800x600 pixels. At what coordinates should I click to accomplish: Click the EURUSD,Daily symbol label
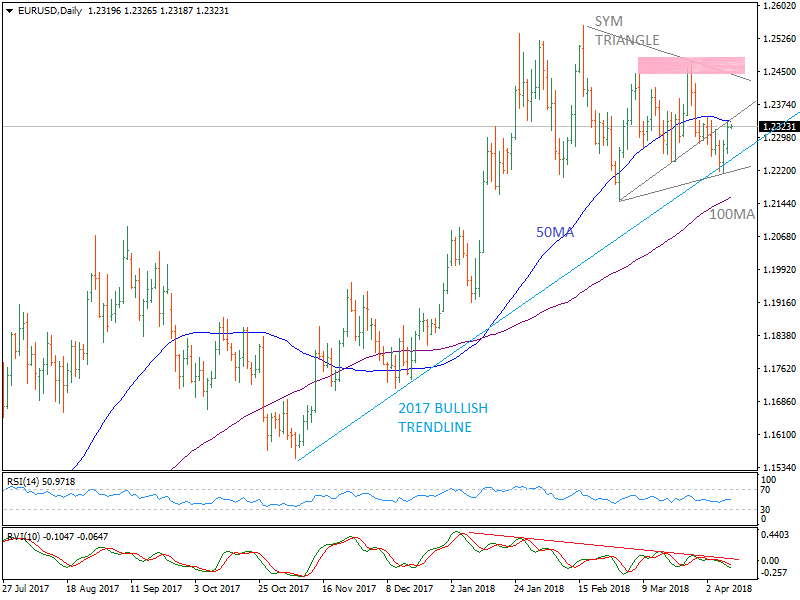click(x=48, y=8)
